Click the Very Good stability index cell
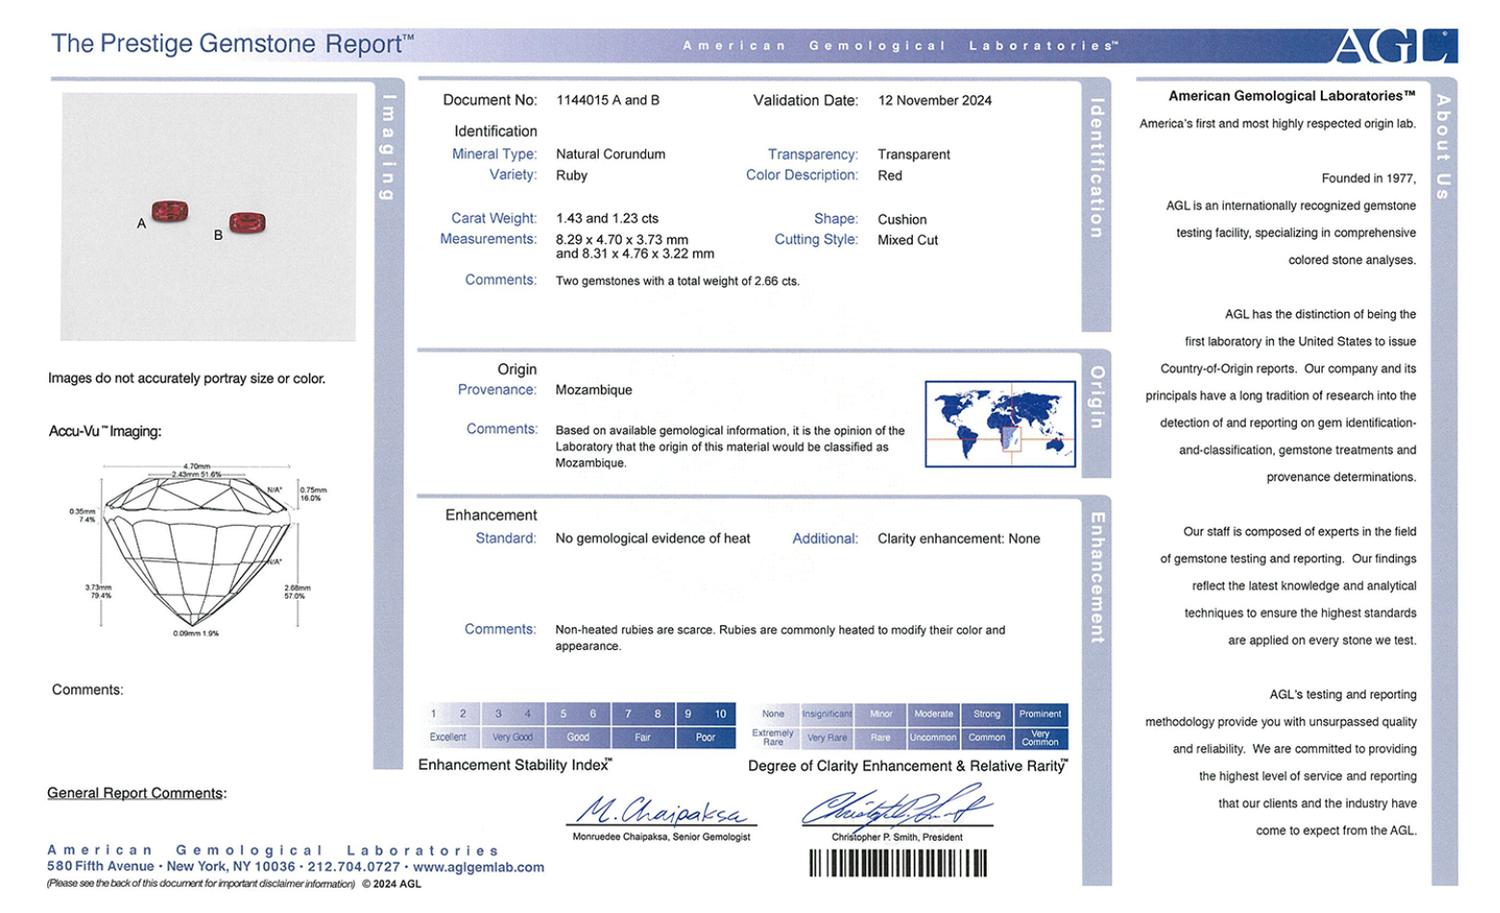This screenshot has height=913, width=1500. point(512,737)
